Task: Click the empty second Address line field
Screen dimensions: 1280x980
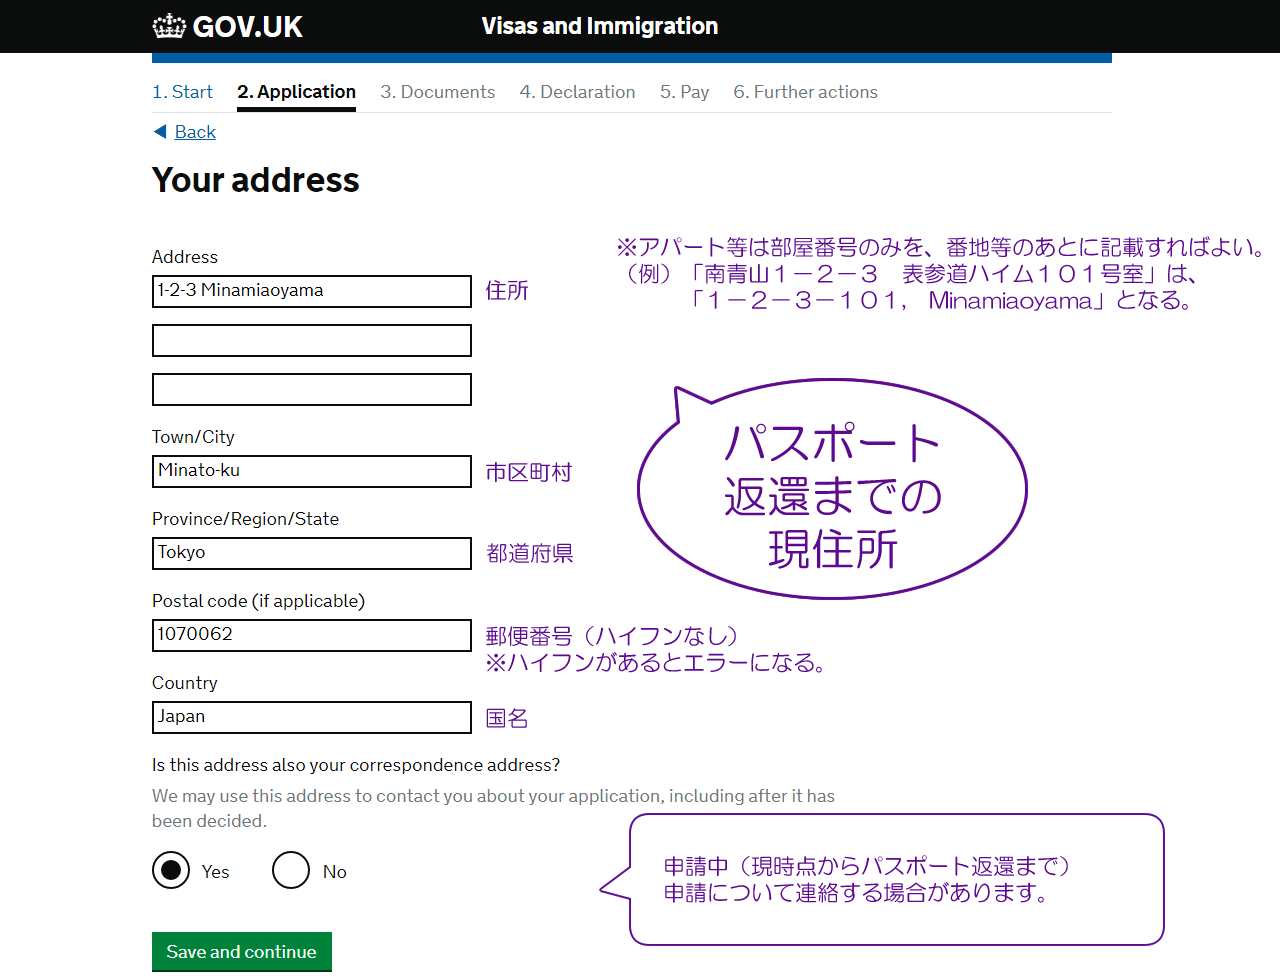Action: tap(312, 340)
